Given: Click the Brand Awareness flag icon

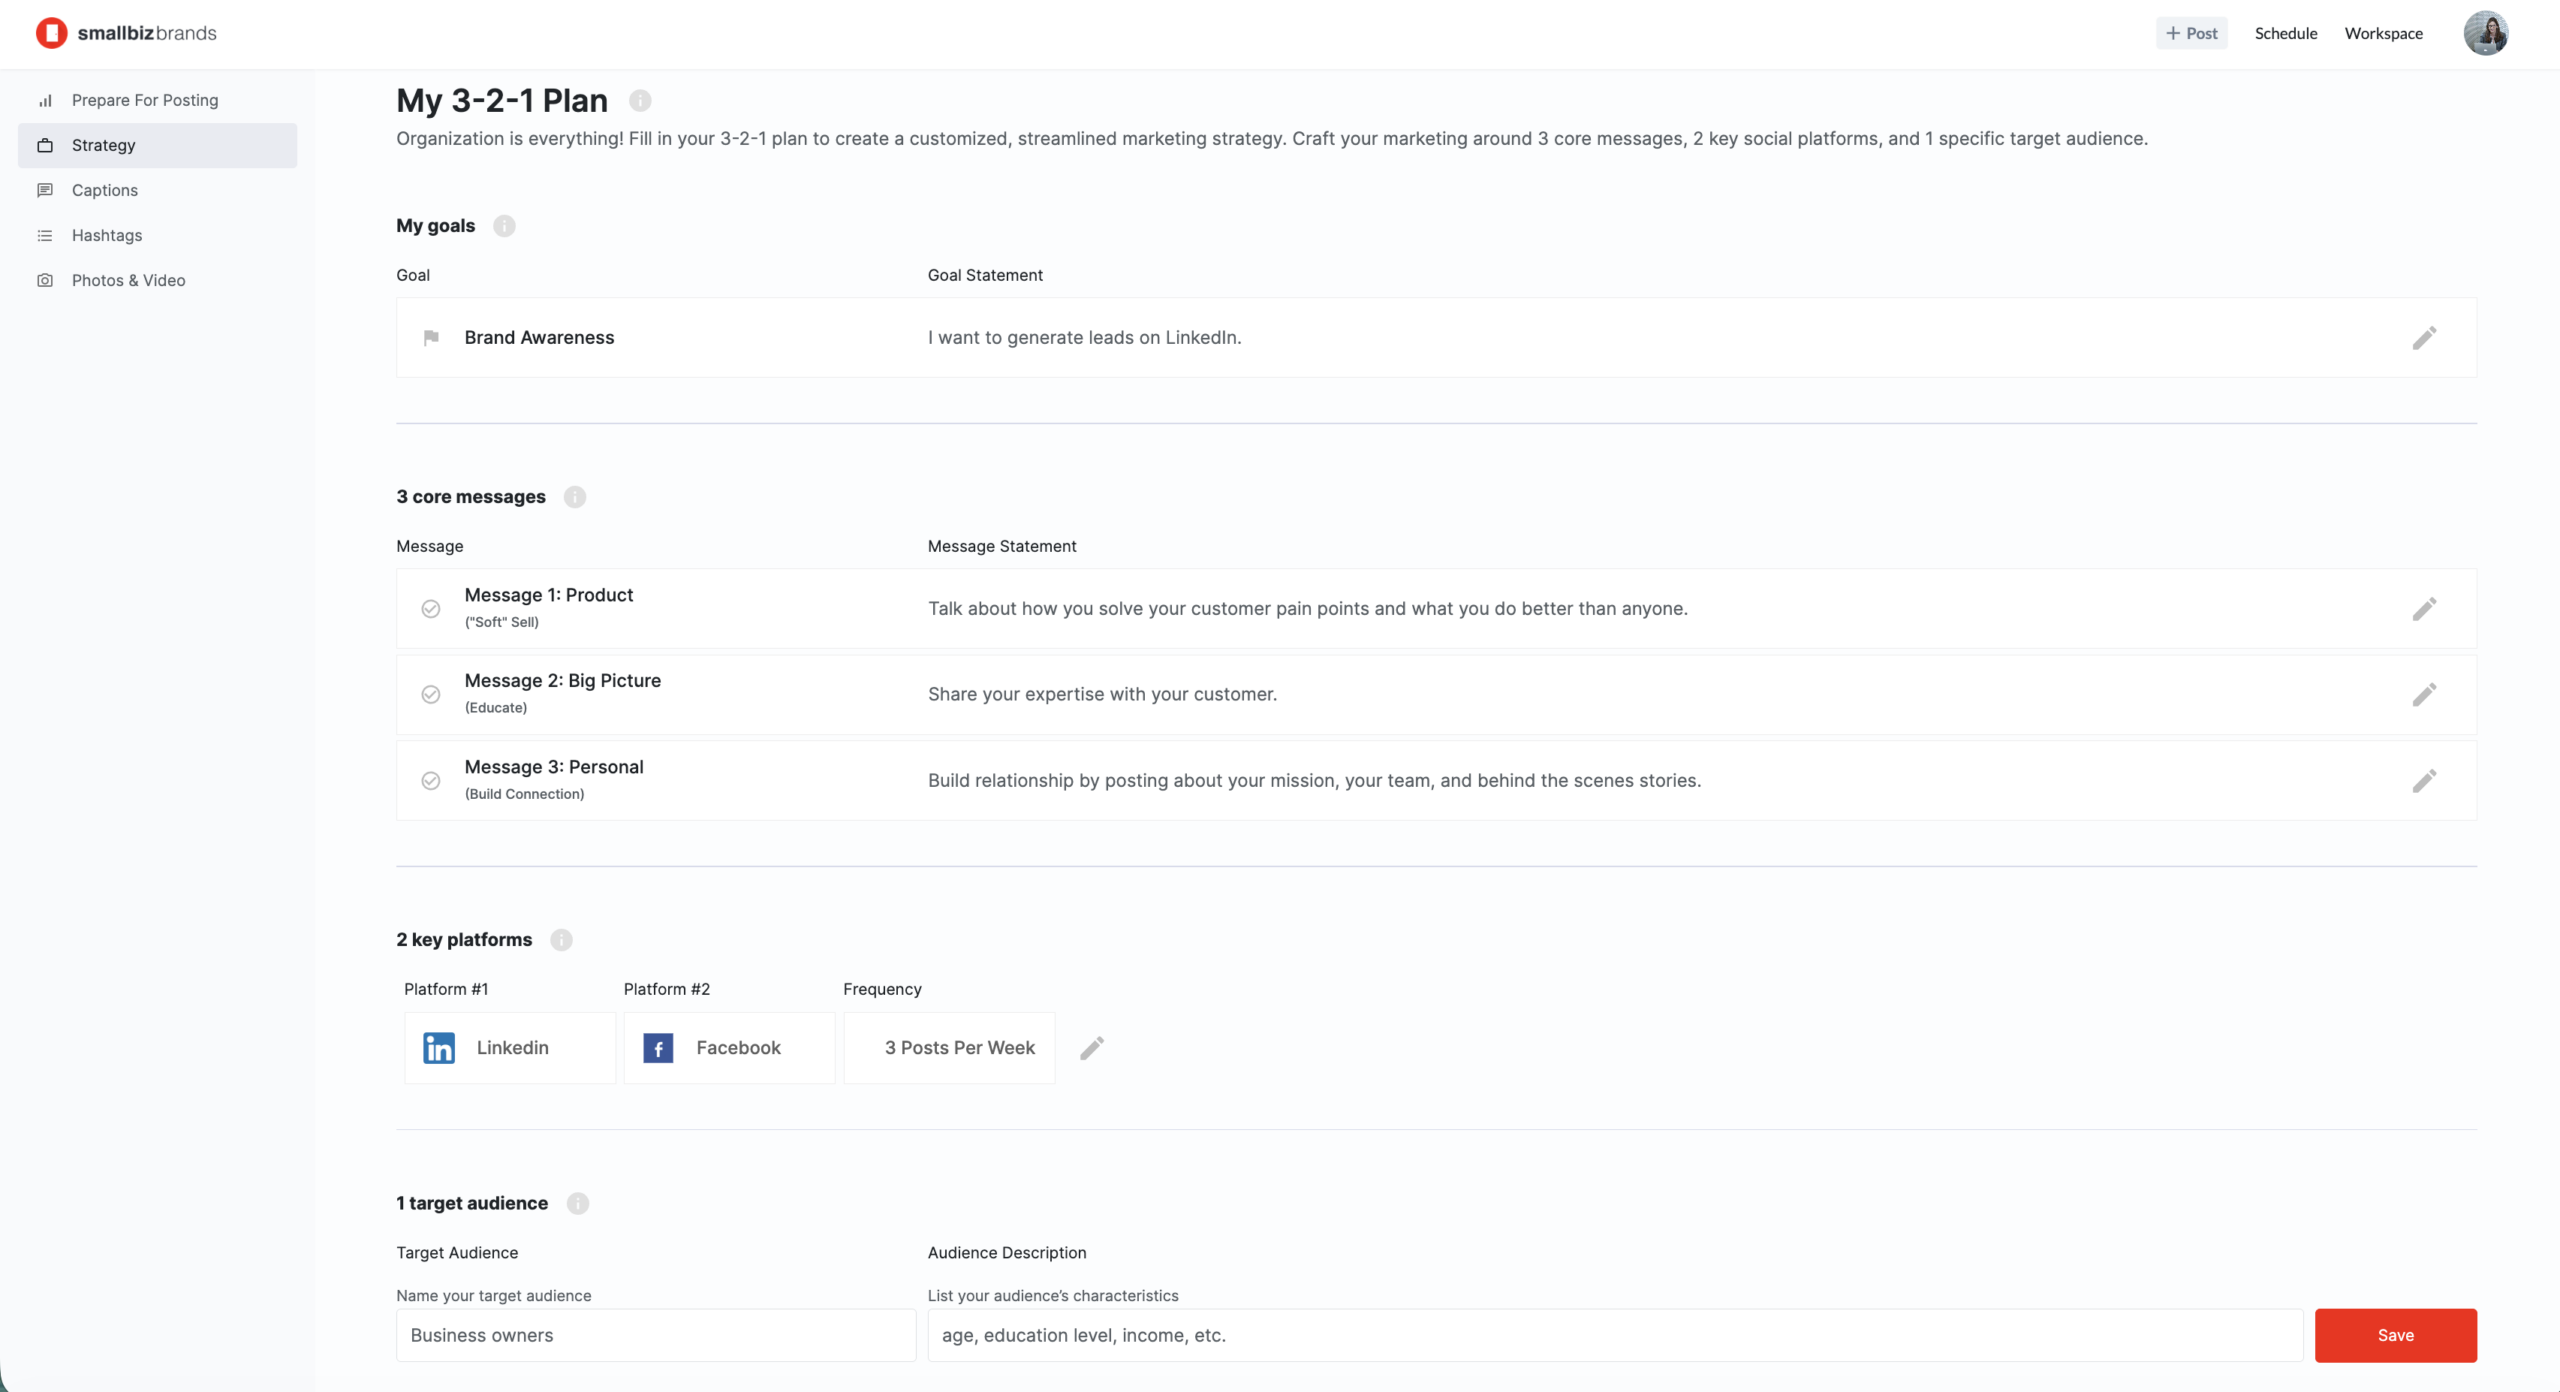Looking at the screenshot, I should click(x=431, y=338).
